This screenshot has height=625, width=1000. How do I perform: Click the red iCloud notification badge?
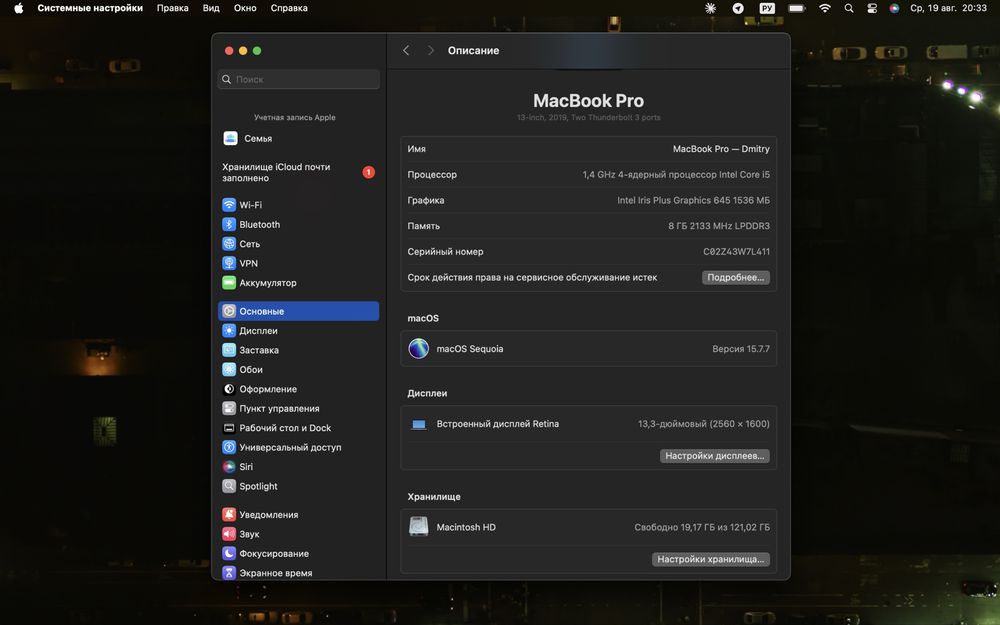pos(369,172)
